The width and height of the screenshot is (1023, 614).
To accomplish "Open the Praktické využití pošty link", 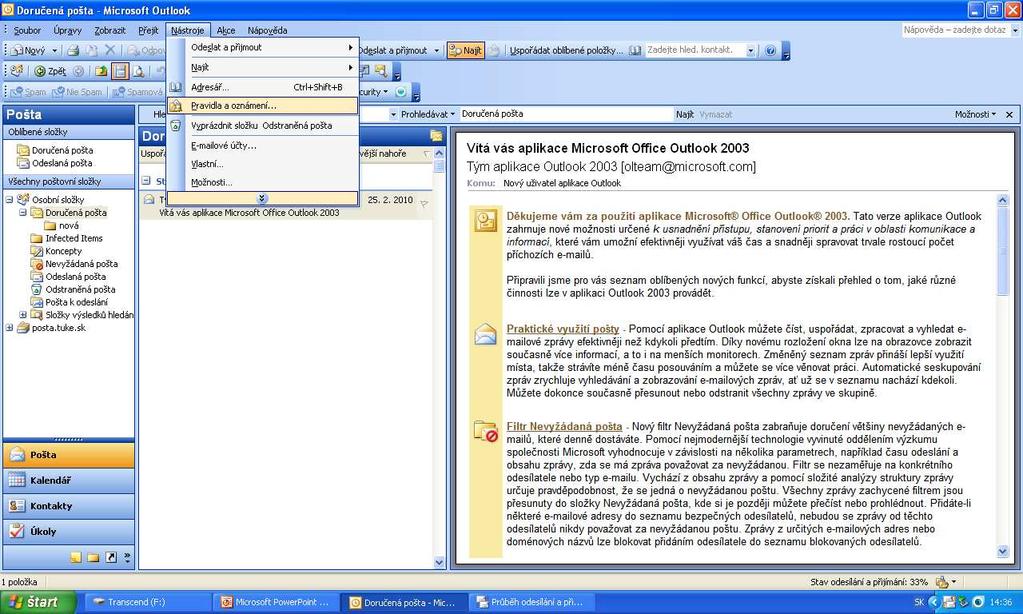I will click(563, 329).
